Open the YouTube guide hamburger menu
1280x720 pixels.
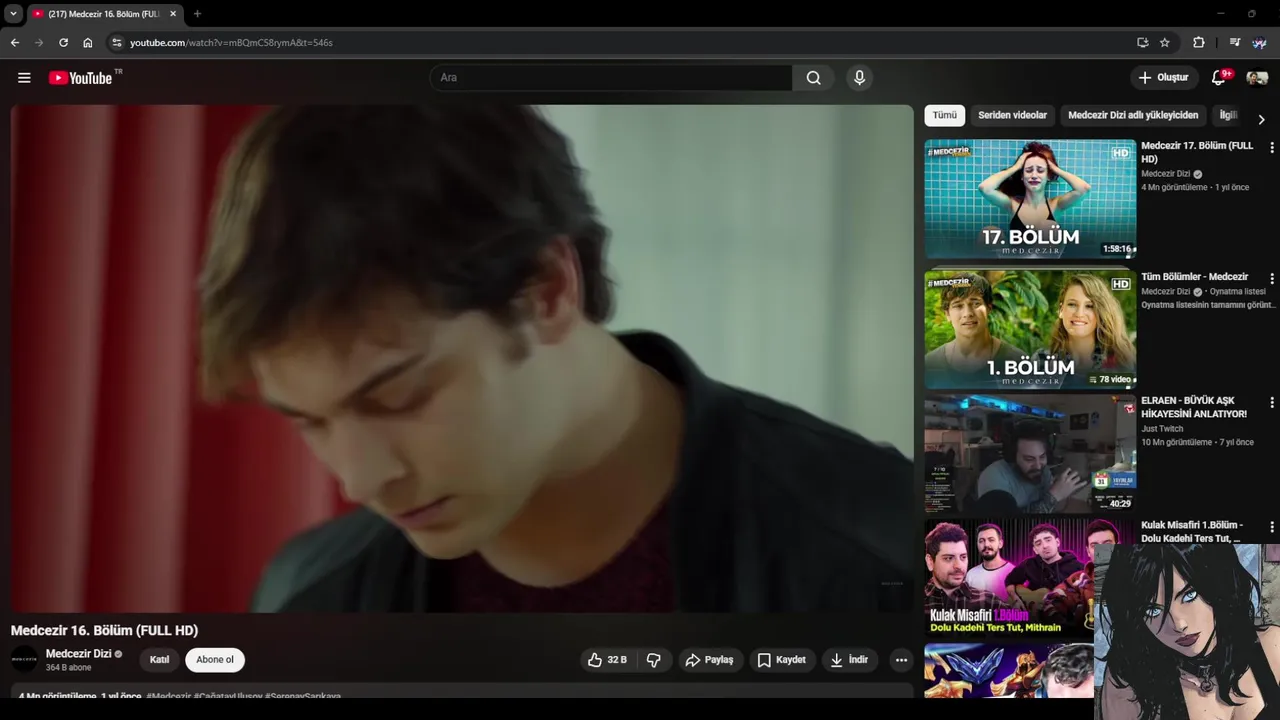tap(24, 78)
